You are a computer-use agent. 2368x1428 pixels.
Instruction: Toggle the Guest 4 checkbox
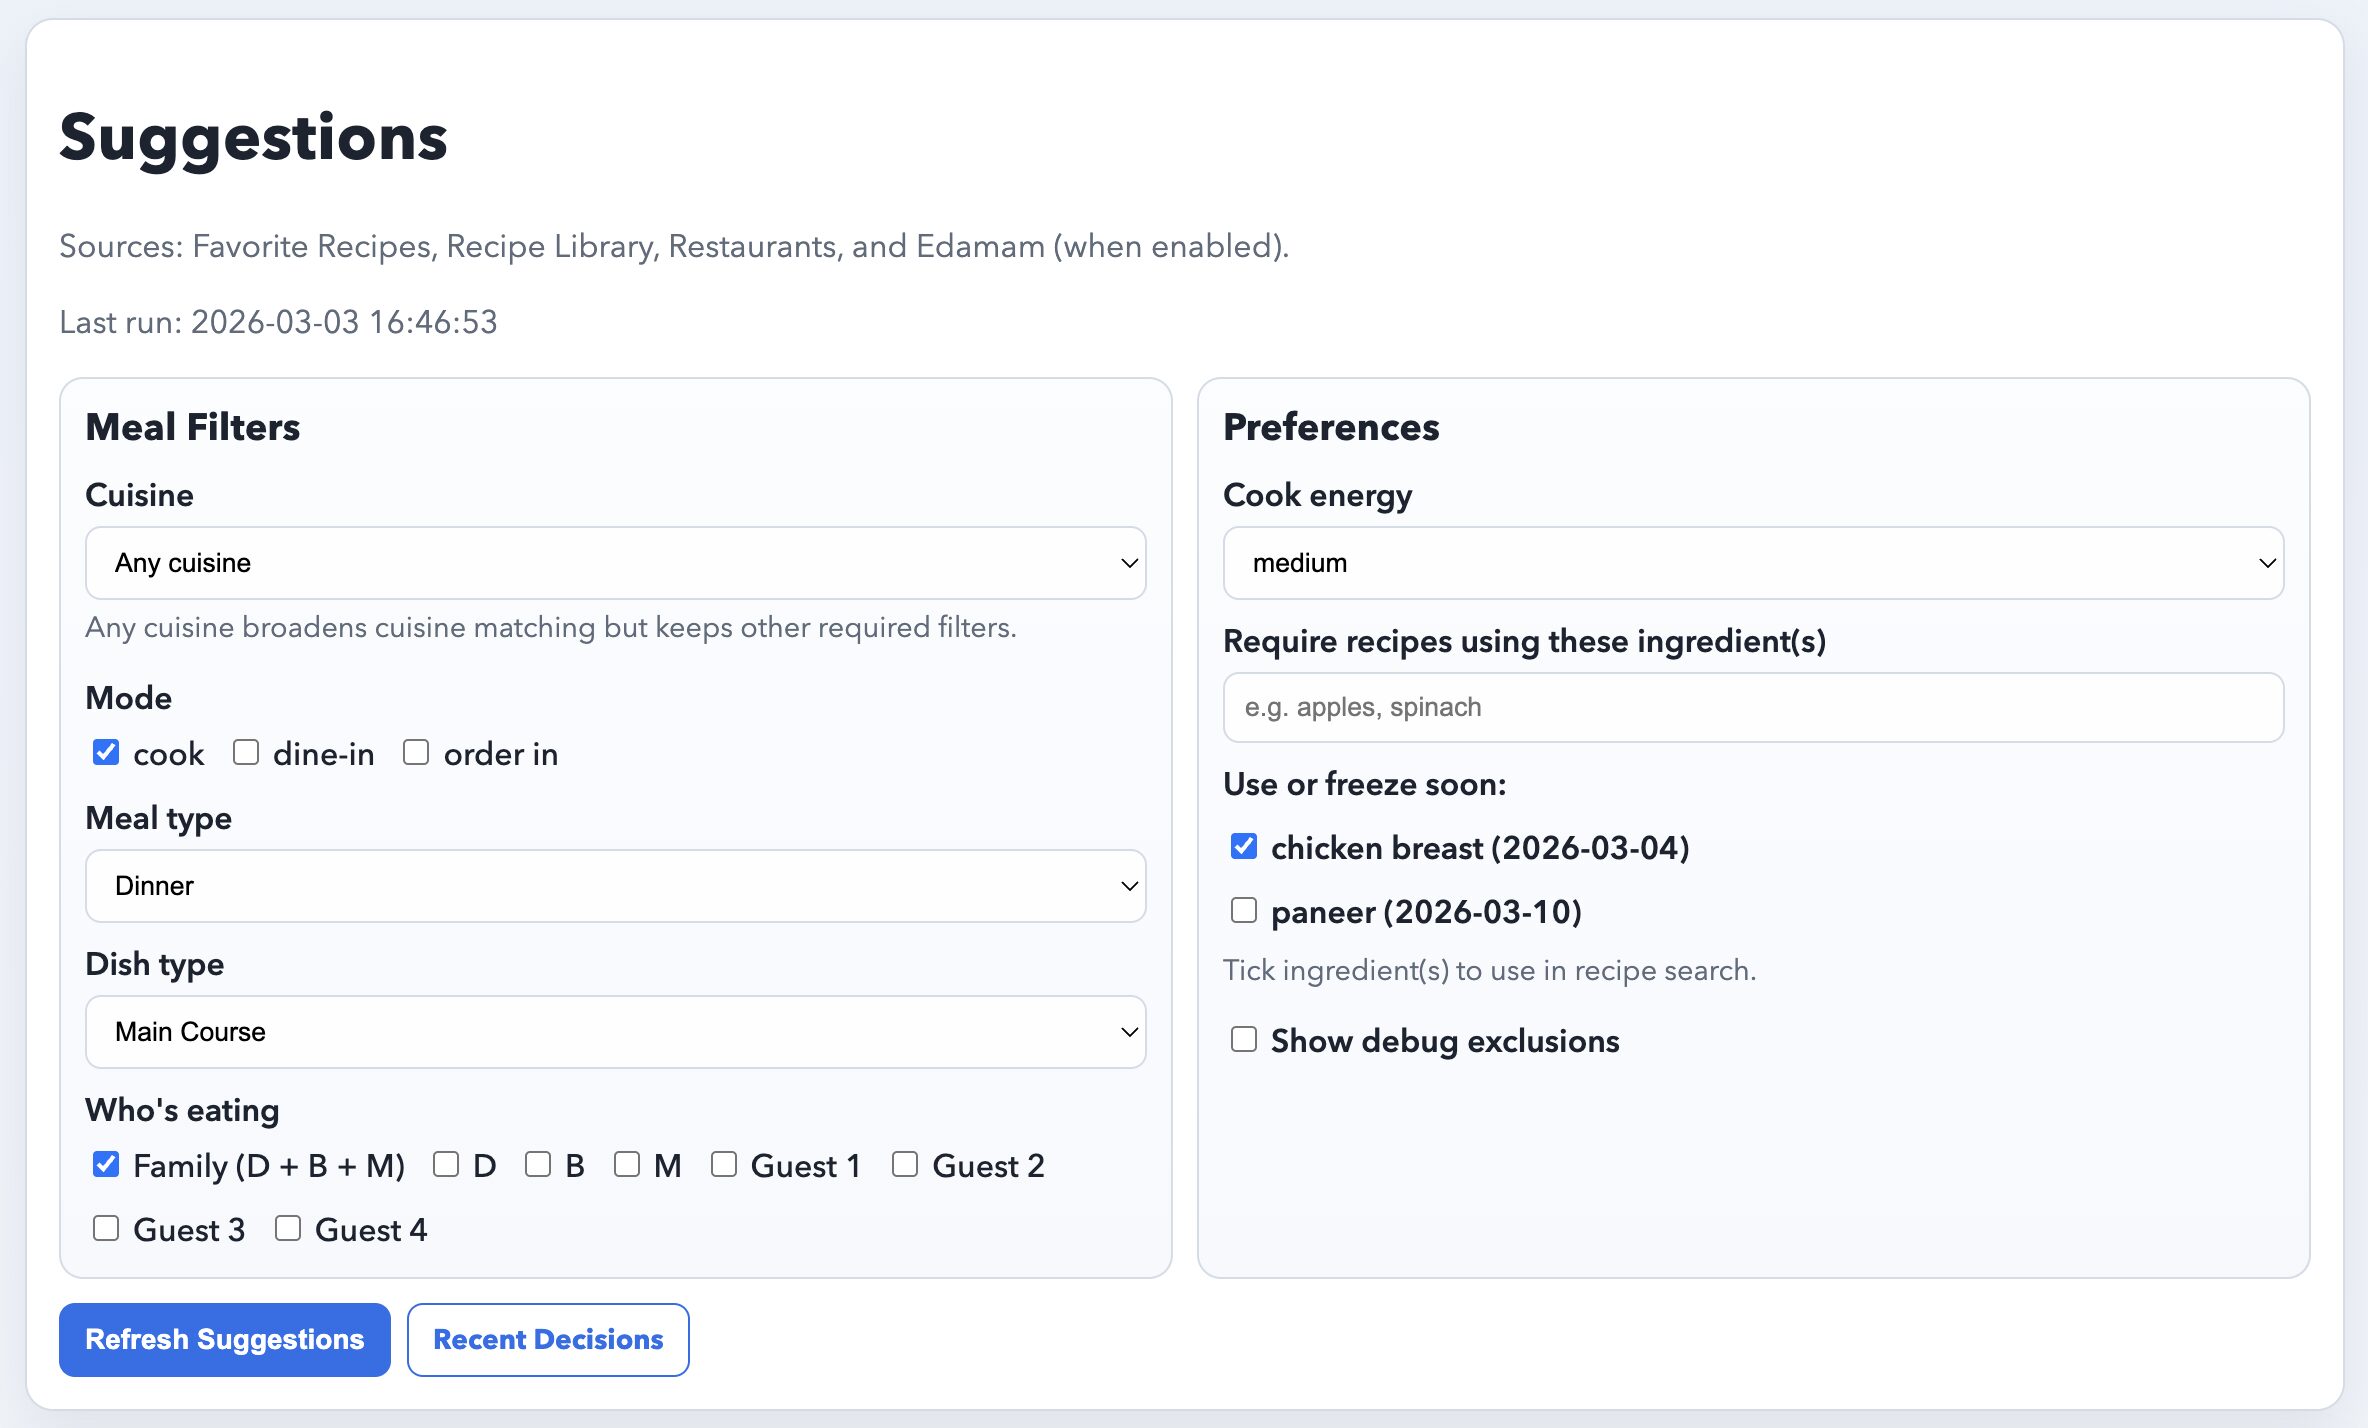pos(288,1229)
